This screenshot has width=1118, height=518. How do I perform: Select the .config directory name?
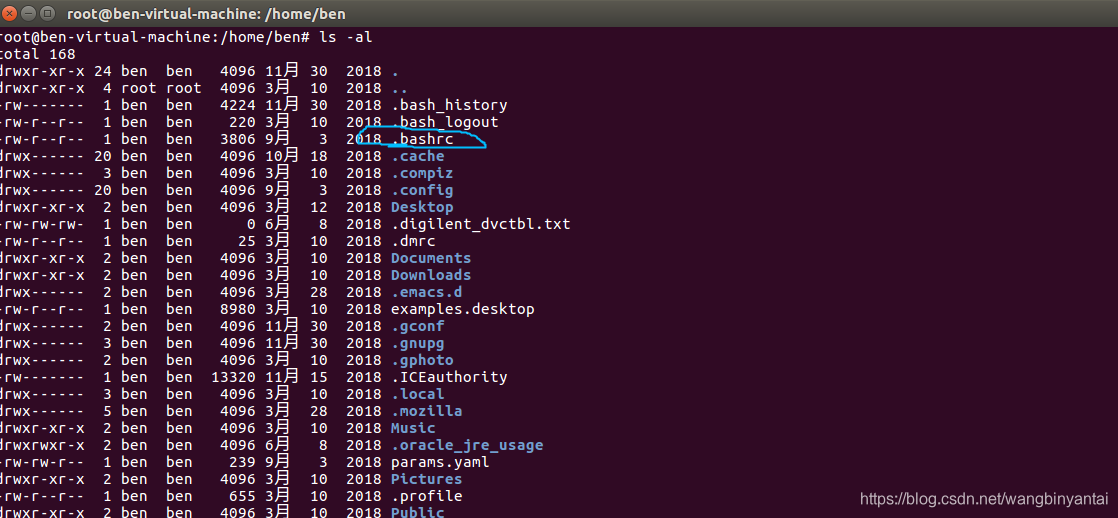coord(422,191)
